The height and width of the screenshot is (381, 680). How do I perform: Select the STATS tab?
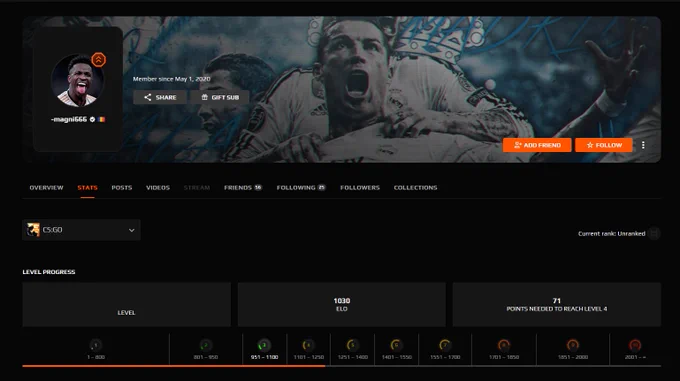point(87,188)
